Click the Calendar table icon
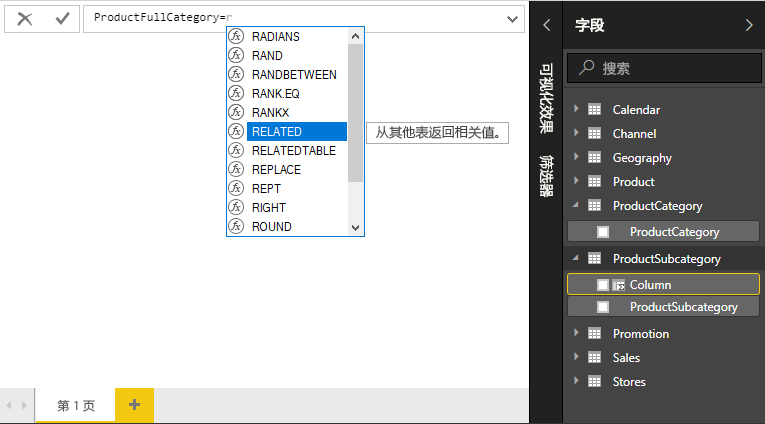 pos(594,110)
